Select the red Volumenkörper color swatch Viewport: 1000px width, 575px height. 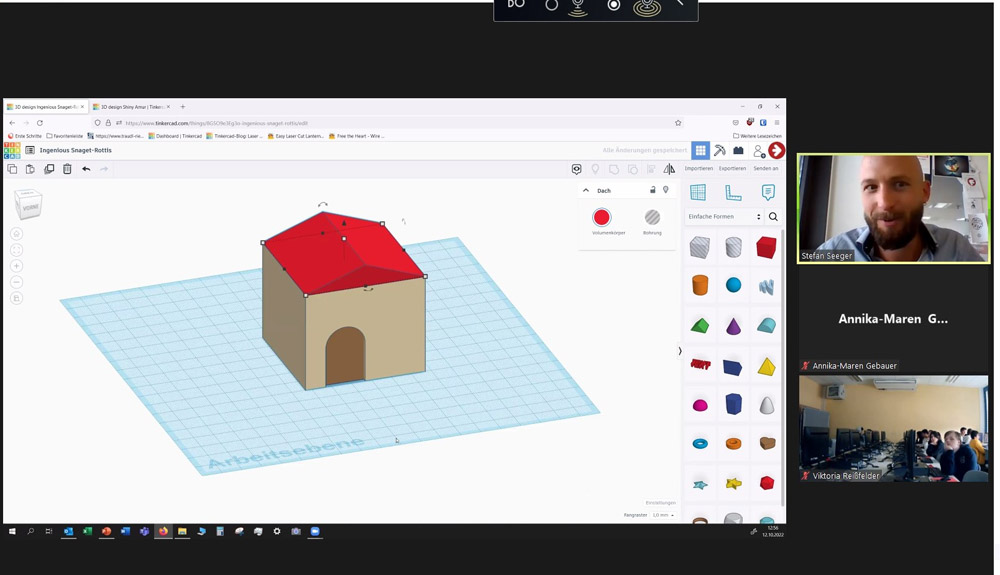601,217
